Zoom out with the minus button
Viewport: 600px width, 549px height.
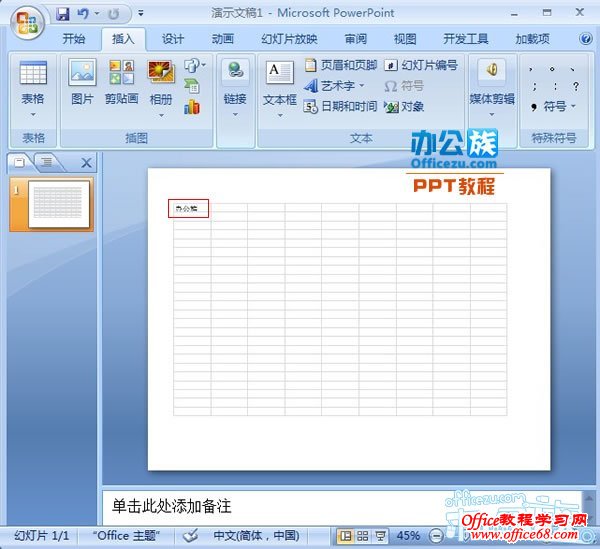click(x=436, y=536)
